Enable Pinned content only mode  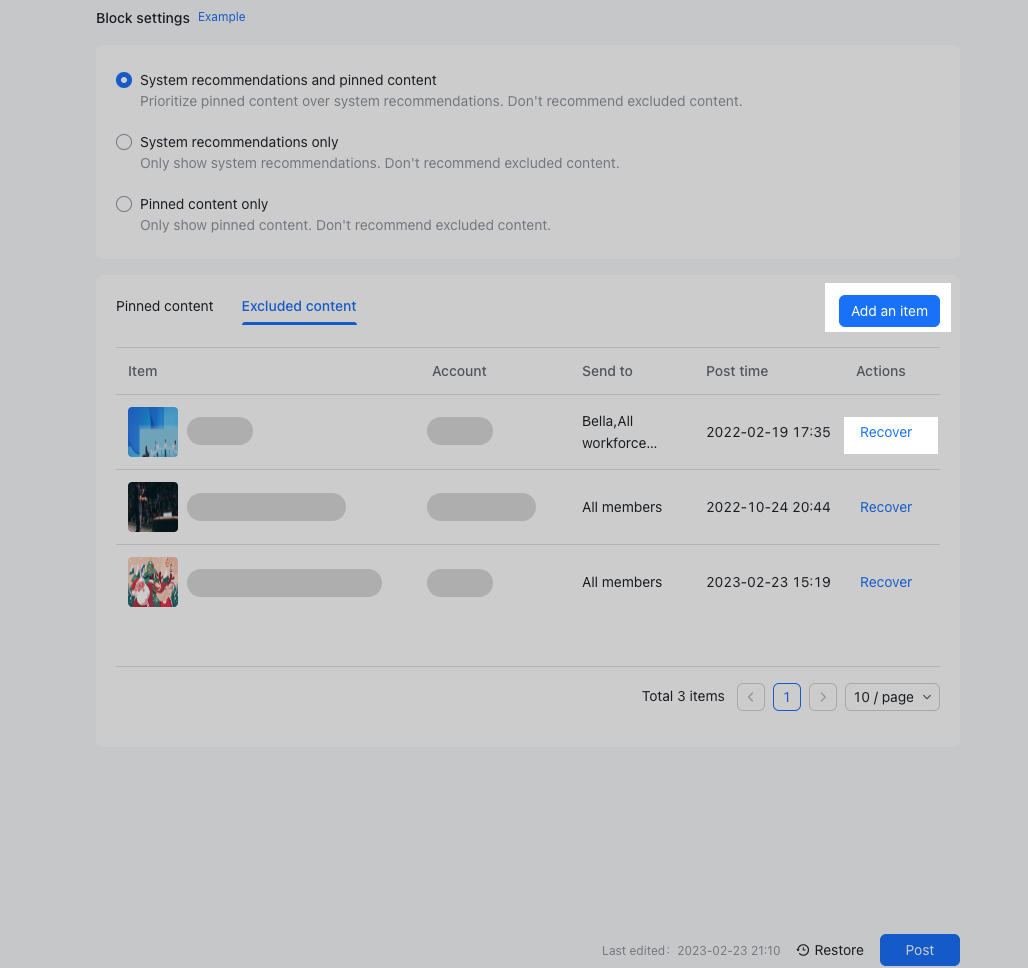point(123,204)
